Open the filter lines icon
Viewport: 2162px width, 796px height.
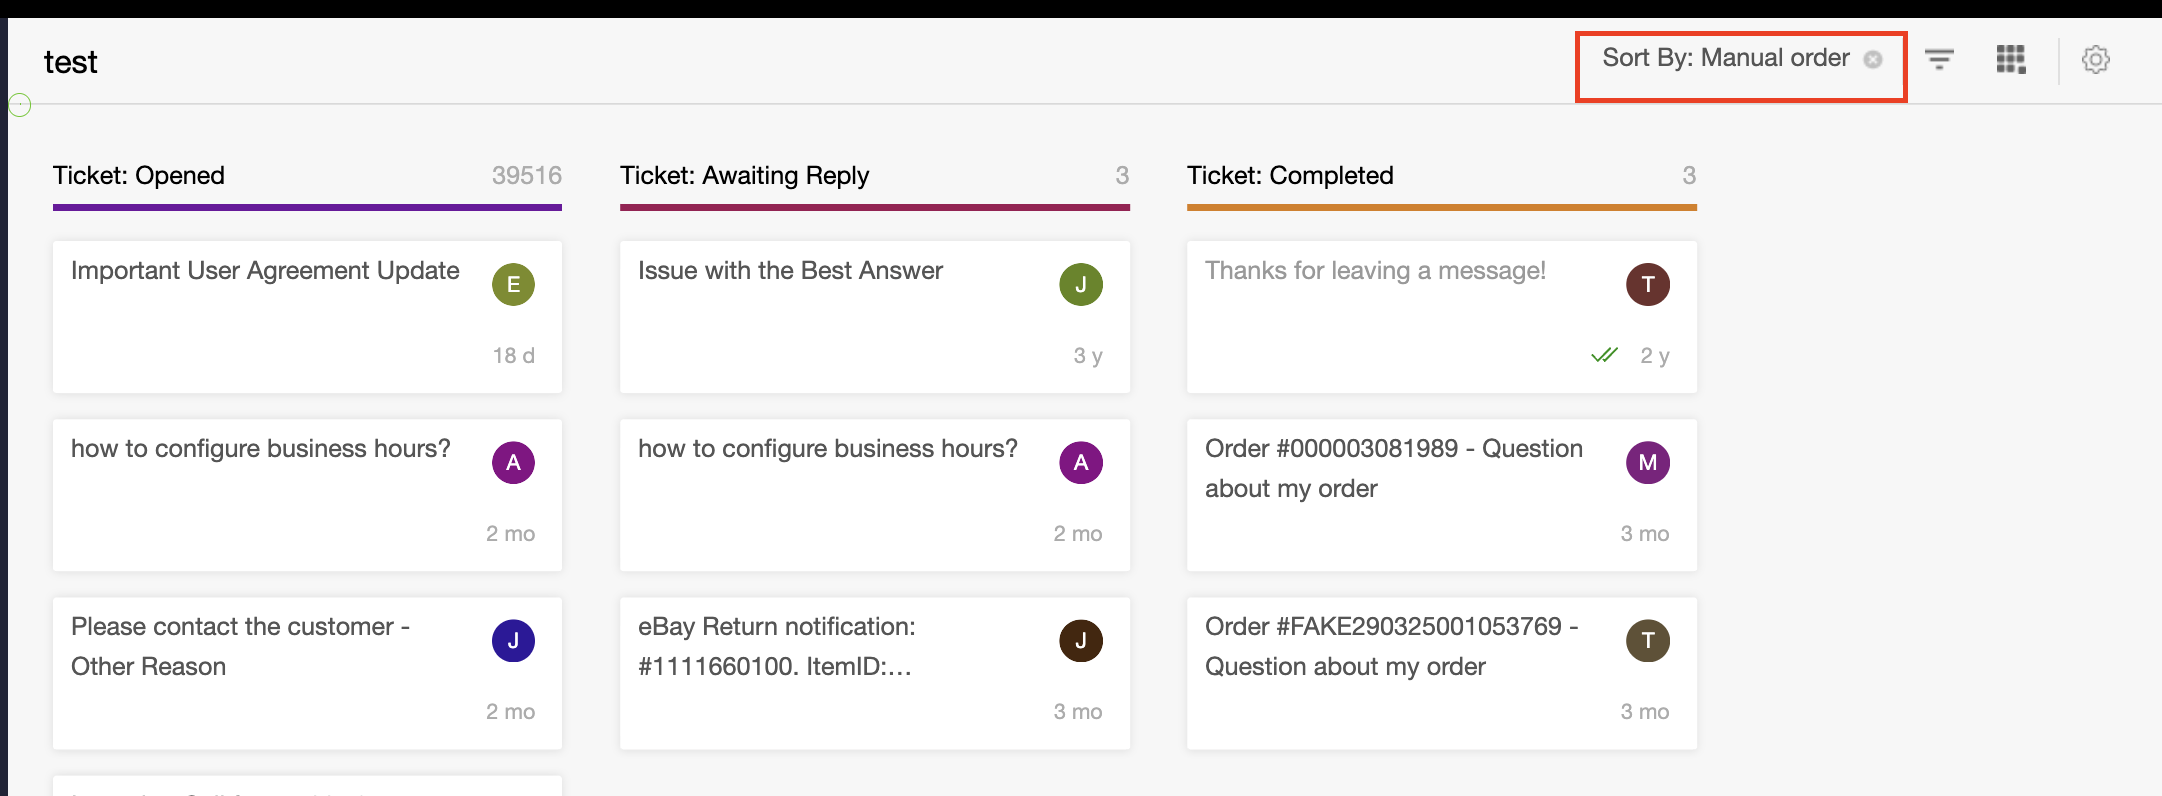1939,59
